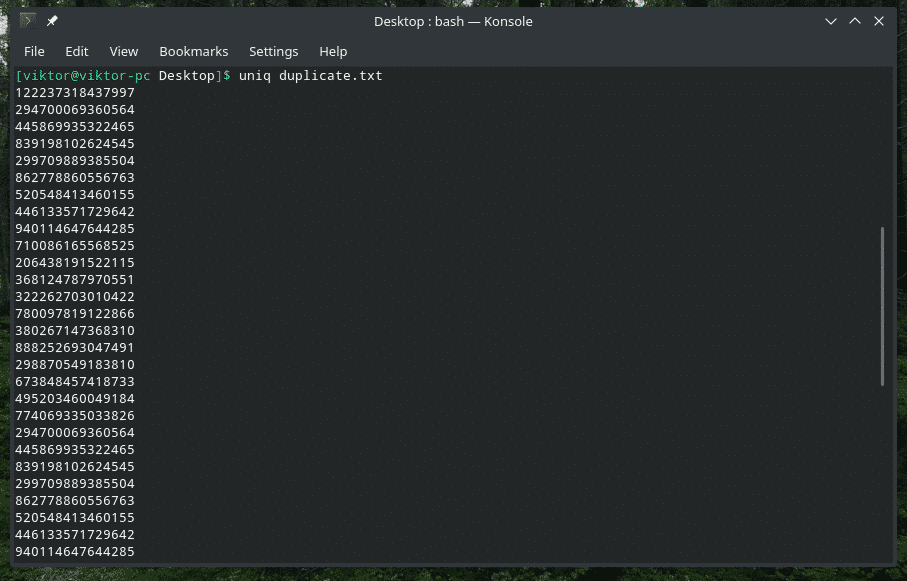Open the Settings menu
907x581 pixels.
pyautogui.click(x=274, y=52)
